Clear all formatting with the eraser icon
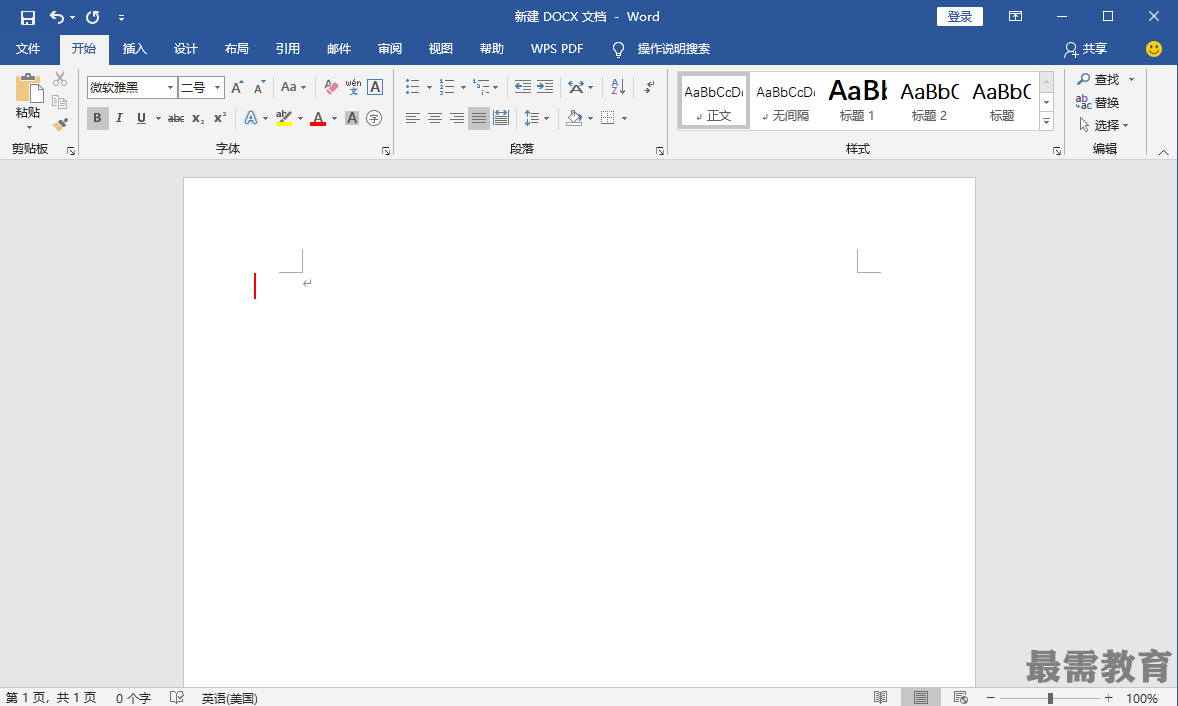Image resolution: width=1178 pixels, height=706 pixels. [331, 87]
